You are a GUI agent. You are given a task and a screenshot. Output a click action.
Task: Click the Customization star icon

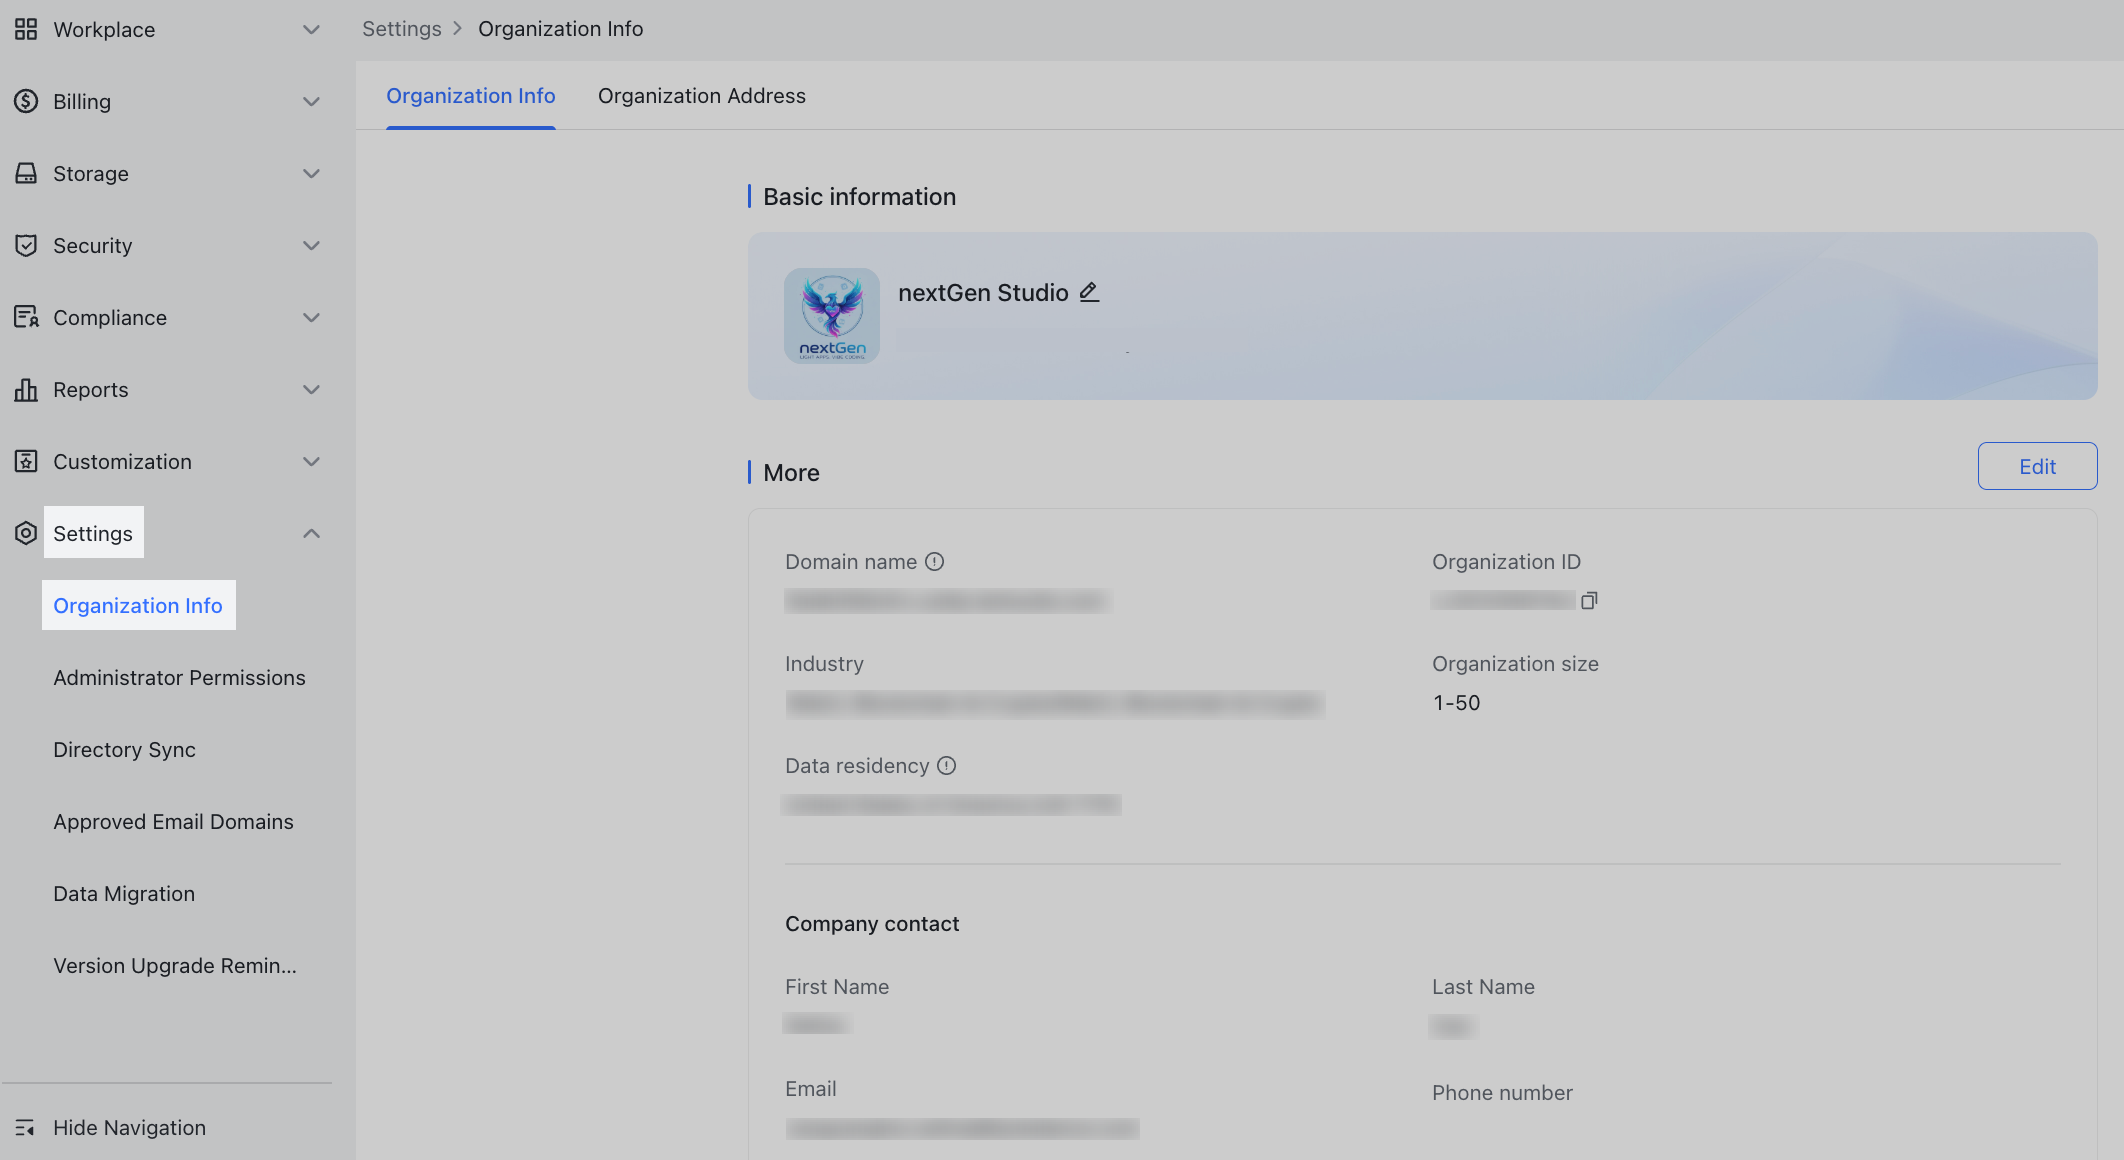26,461
